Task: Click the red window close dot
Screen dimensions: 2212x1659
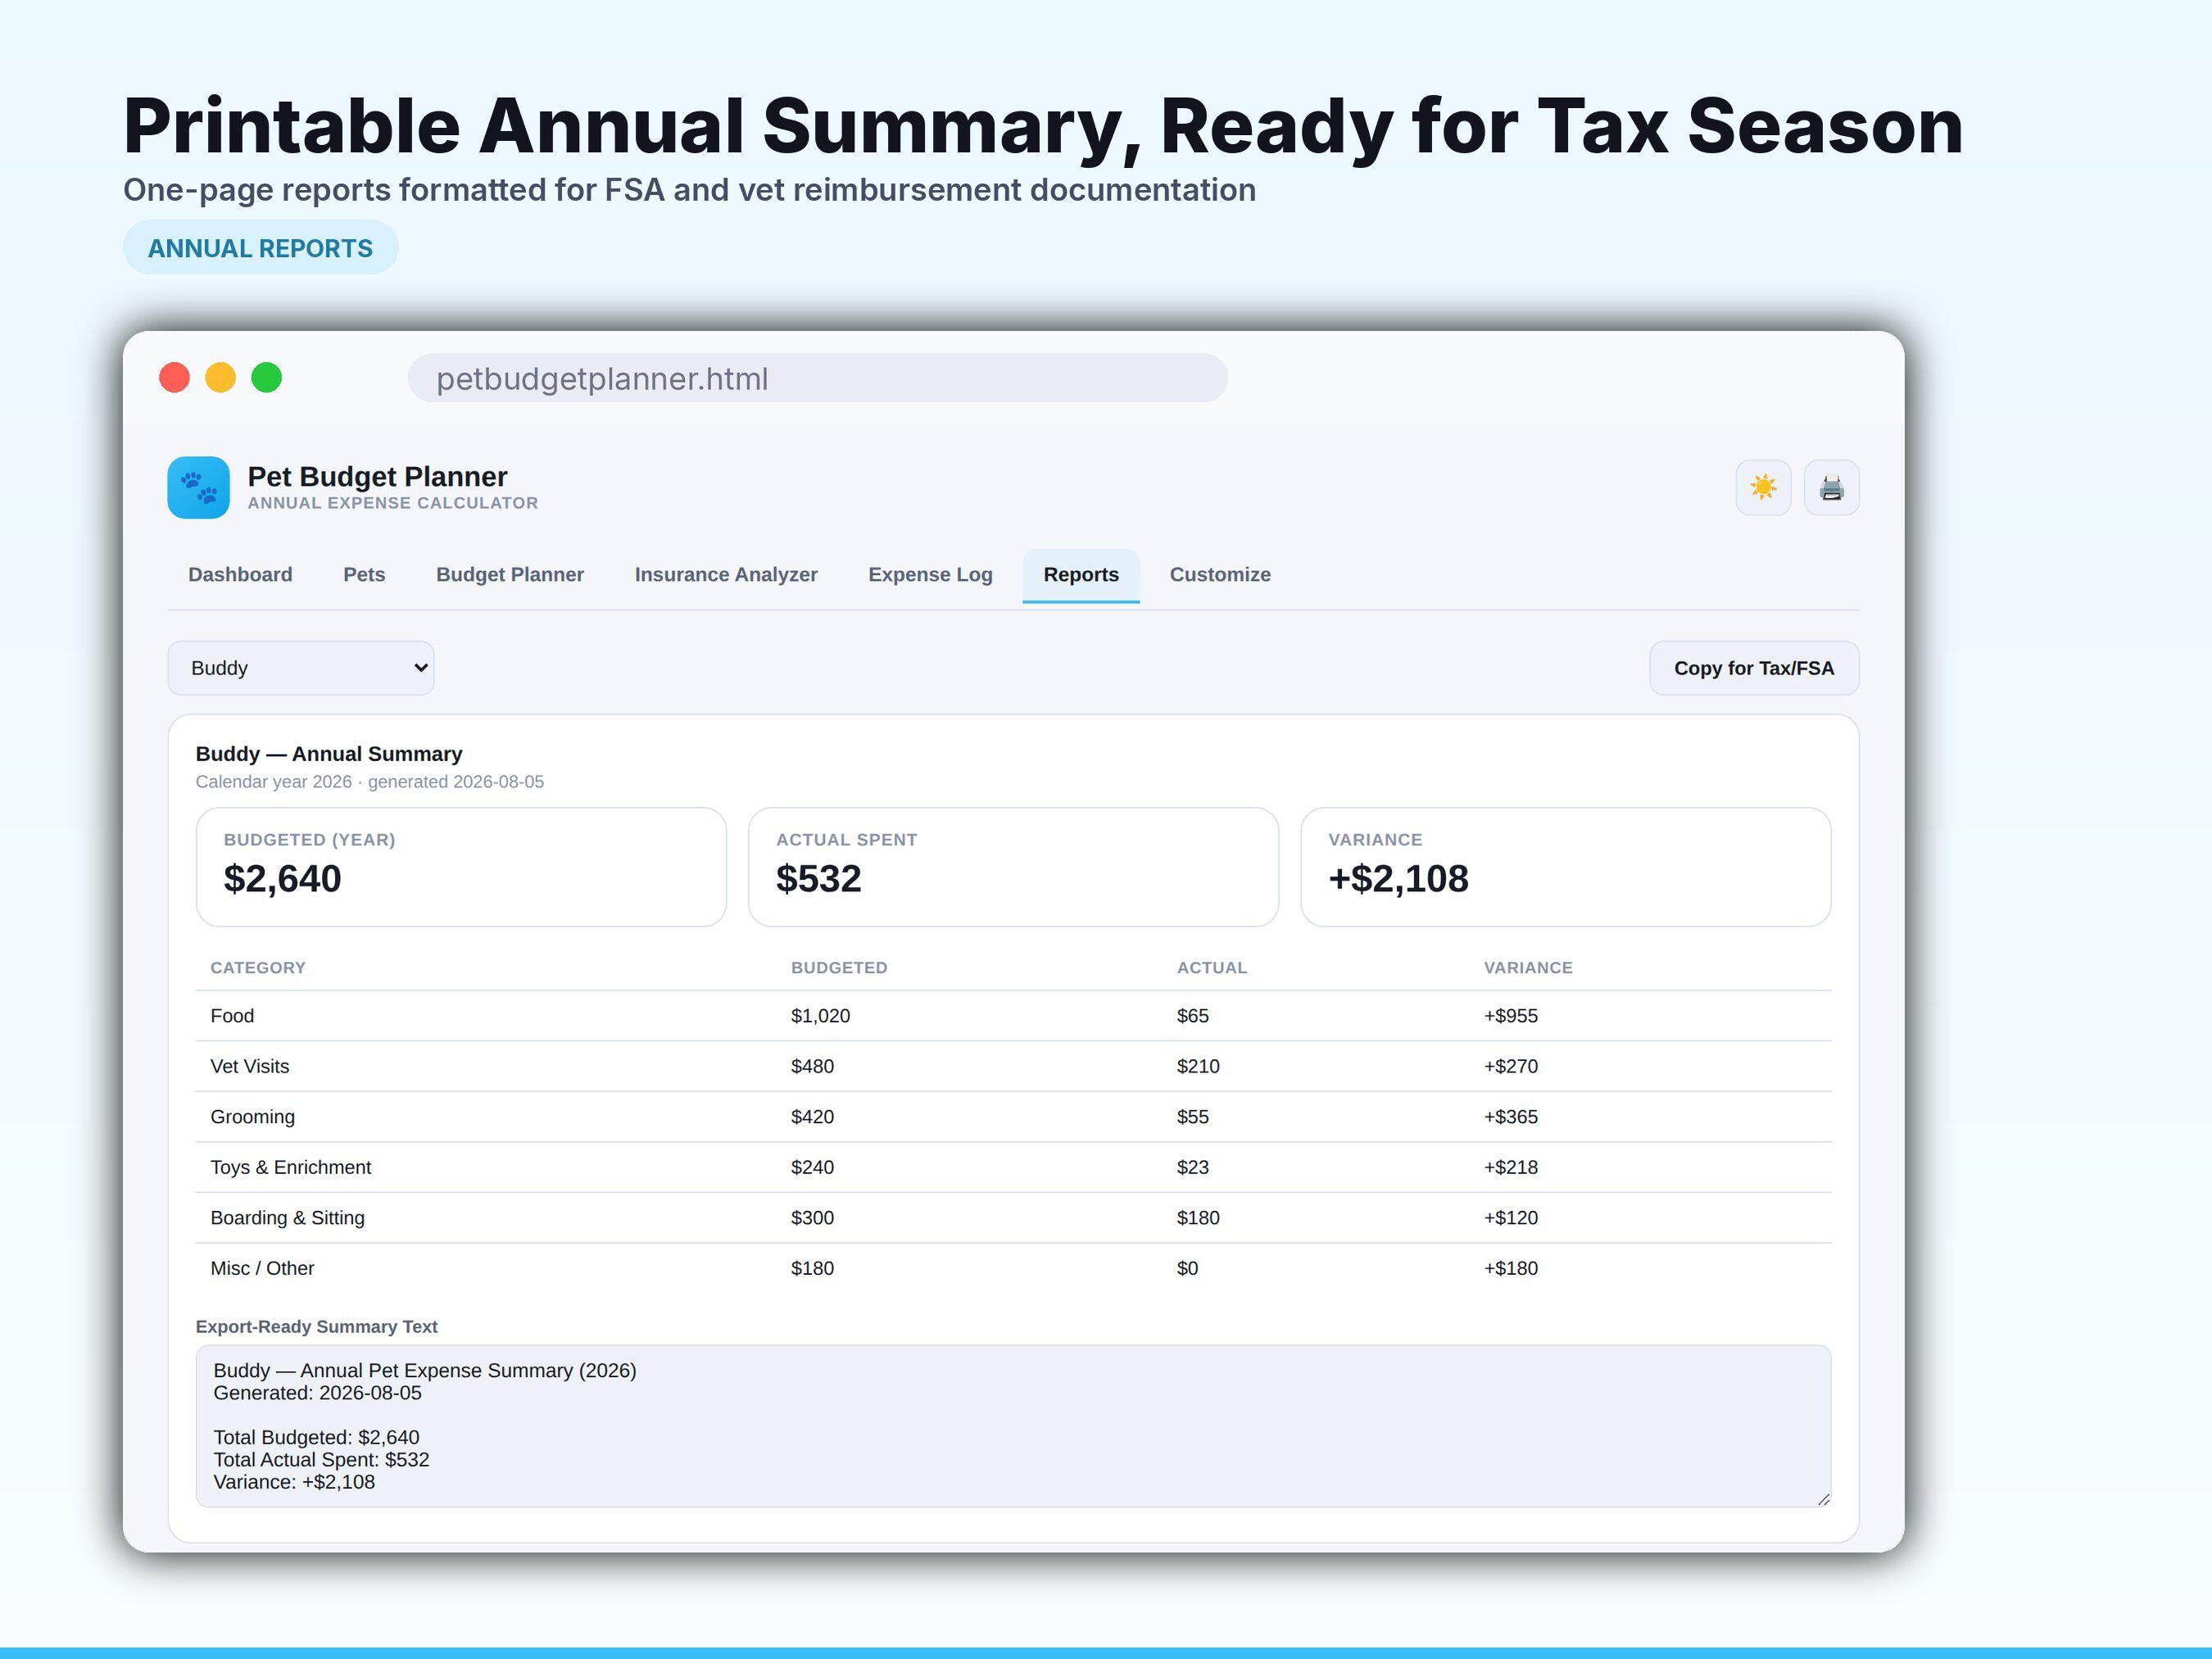Action: click(x=175, y=378)
